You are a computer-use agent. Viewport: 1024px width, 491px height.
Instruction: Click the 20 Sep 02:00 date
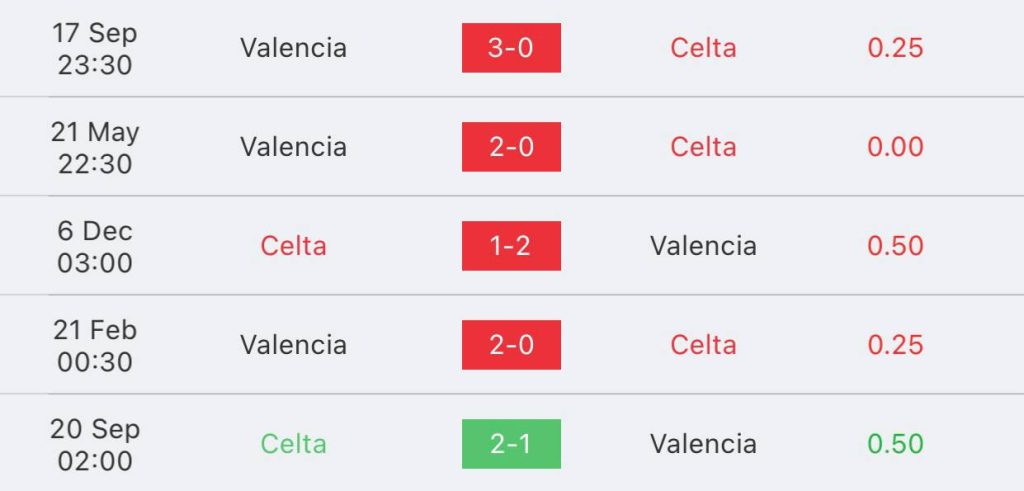coord(95,445)
